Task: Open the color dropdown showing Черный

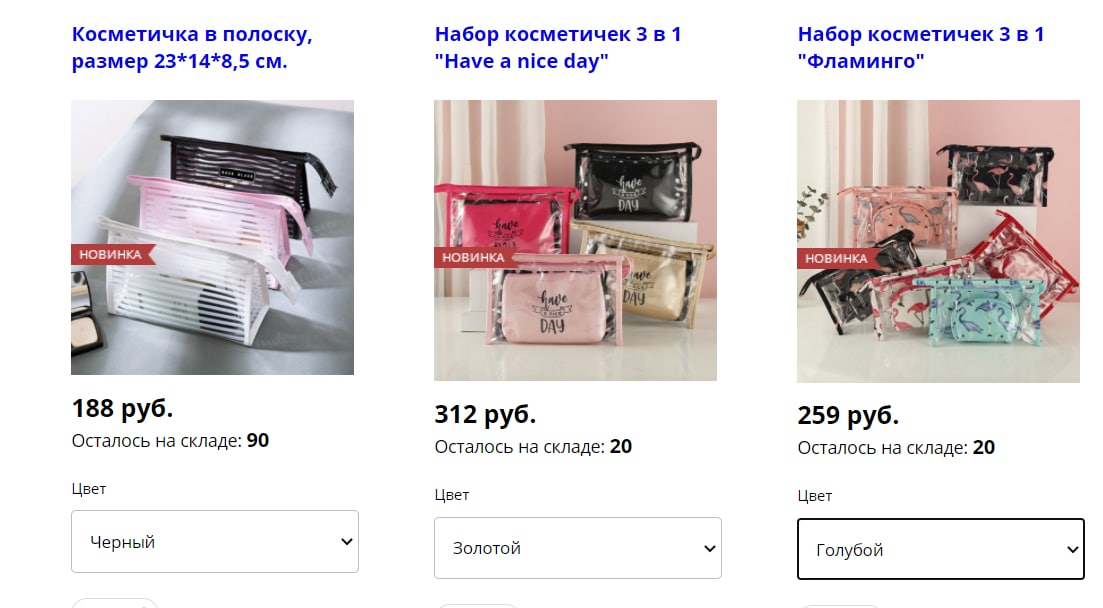Action: pyautogui.click(x=215, y=541)
